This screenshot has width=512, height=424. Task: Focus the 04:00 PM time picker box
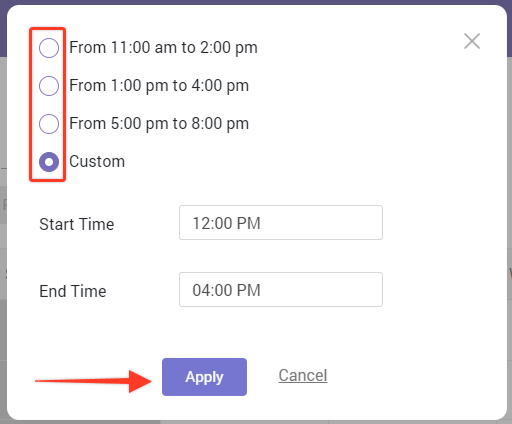[x=281, y=289]
